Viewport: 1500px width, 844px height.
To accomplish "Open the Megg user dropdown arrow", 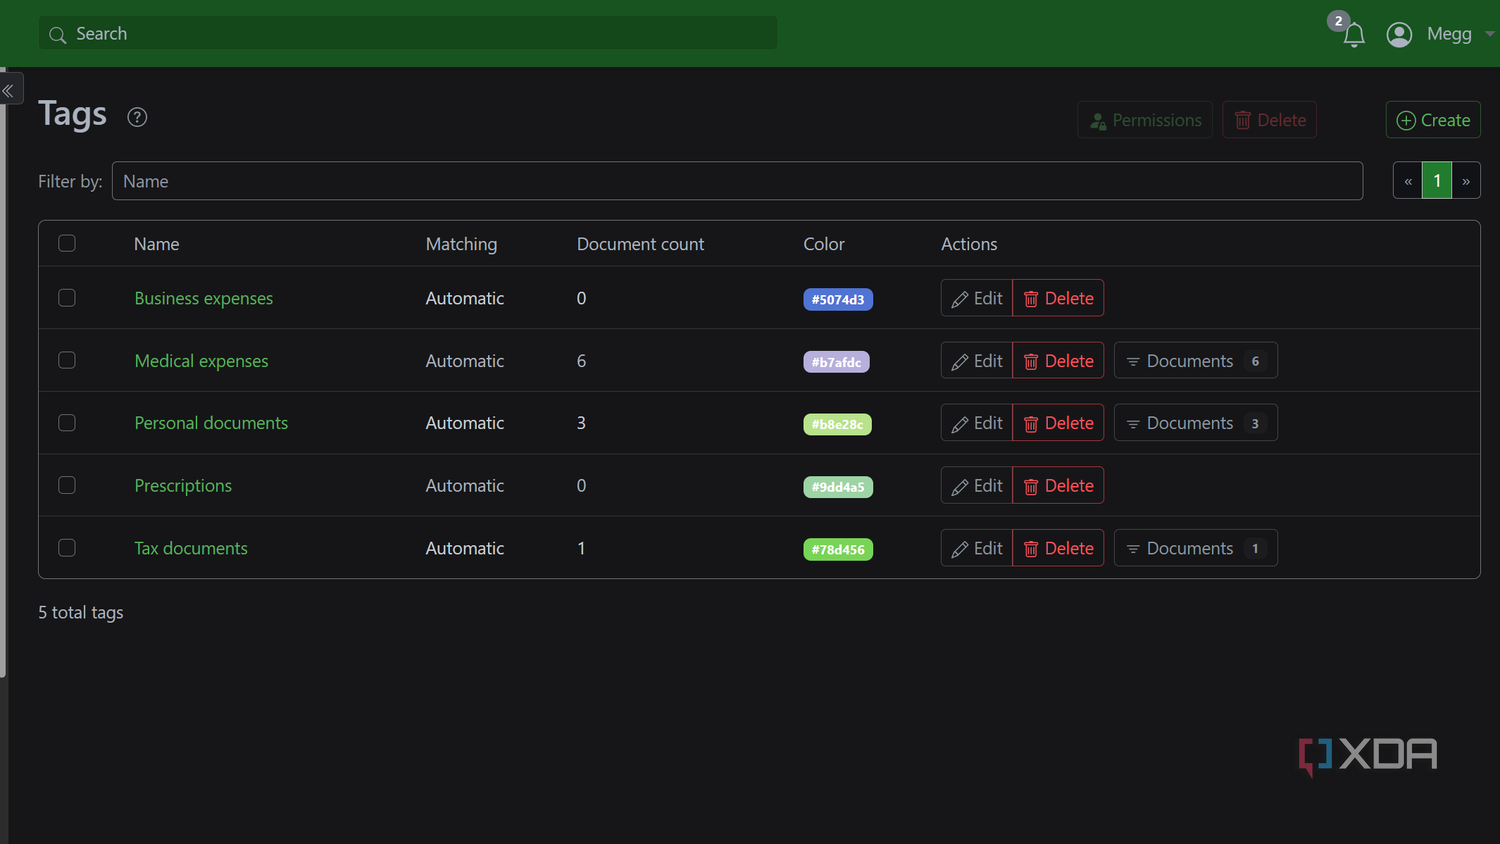I will point(1490,34).
